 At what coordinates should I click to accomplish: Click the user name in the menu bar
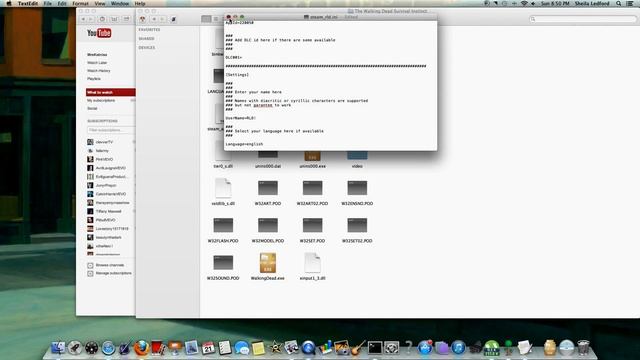(x=592, y=3)
